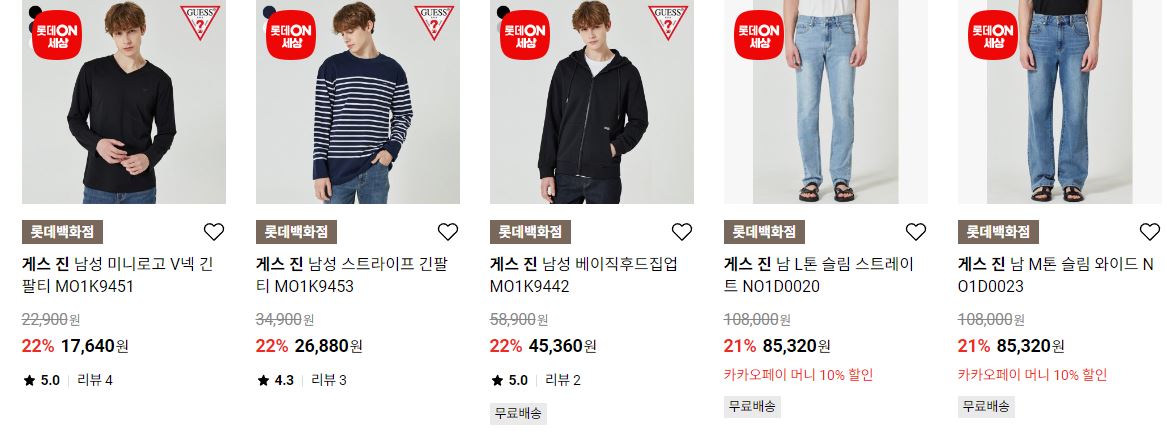Click the 롯데ON 세상 badge on the striped shirt
This screenshot has height=436, width=1167.
coord(291,35)
